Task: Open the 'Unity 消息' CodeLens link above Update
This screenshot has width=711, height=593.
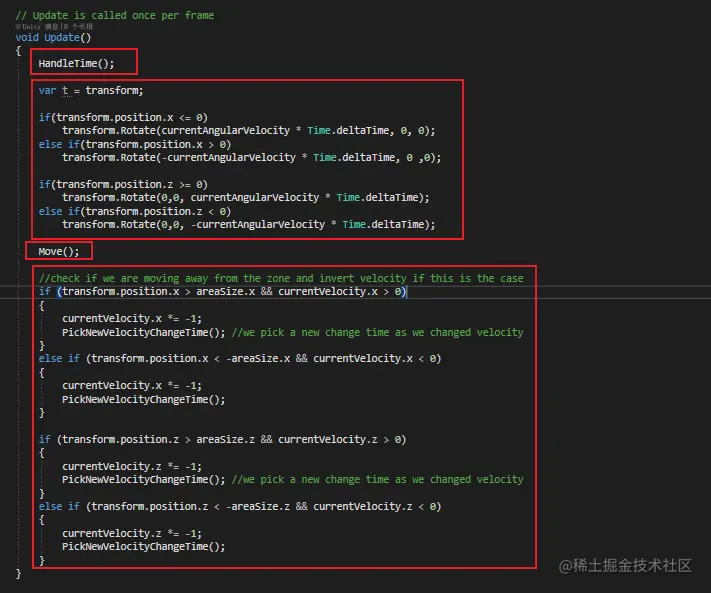Action: [x=40, y=27]
